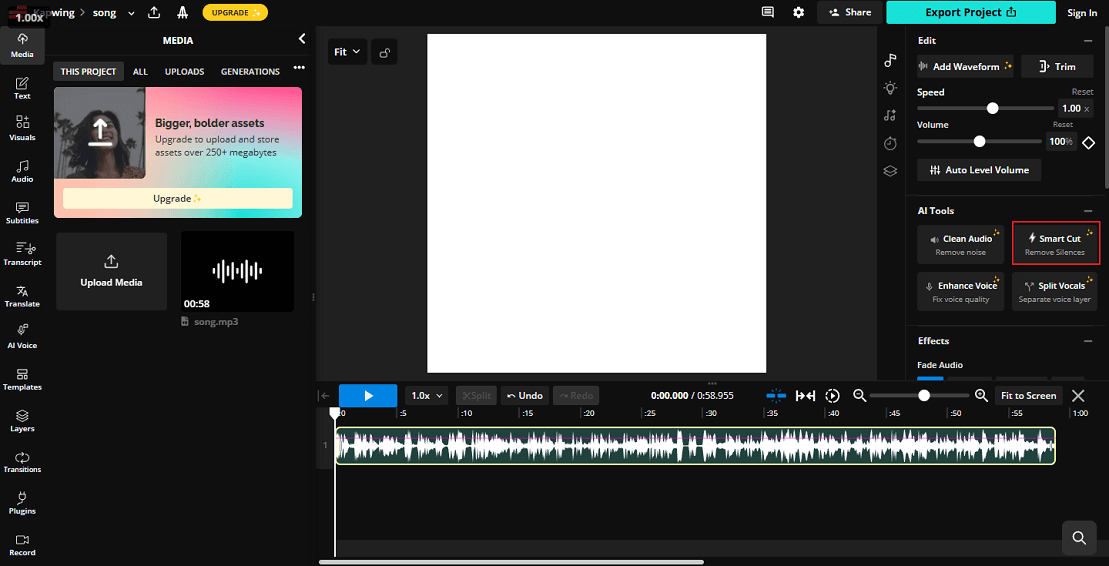
Task: Click Split Vocals AI tool
Action: pyautogui.click(x=1055, y=291)
